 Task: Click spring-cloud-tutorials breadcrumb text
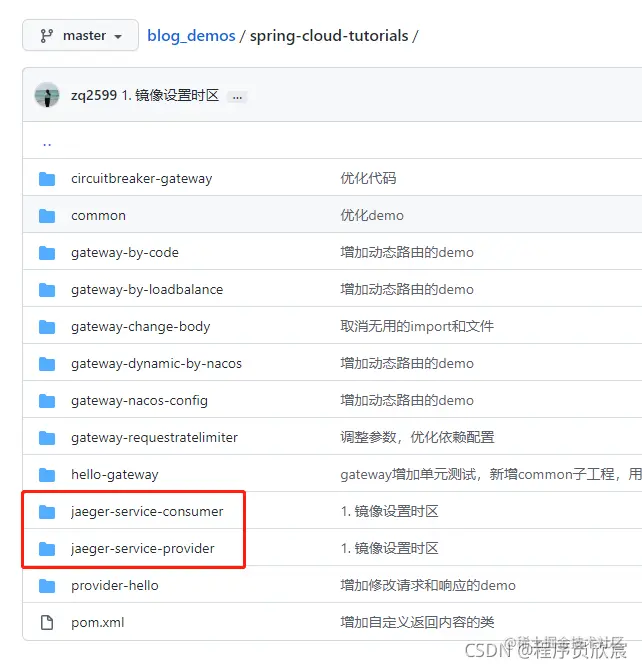329,36
